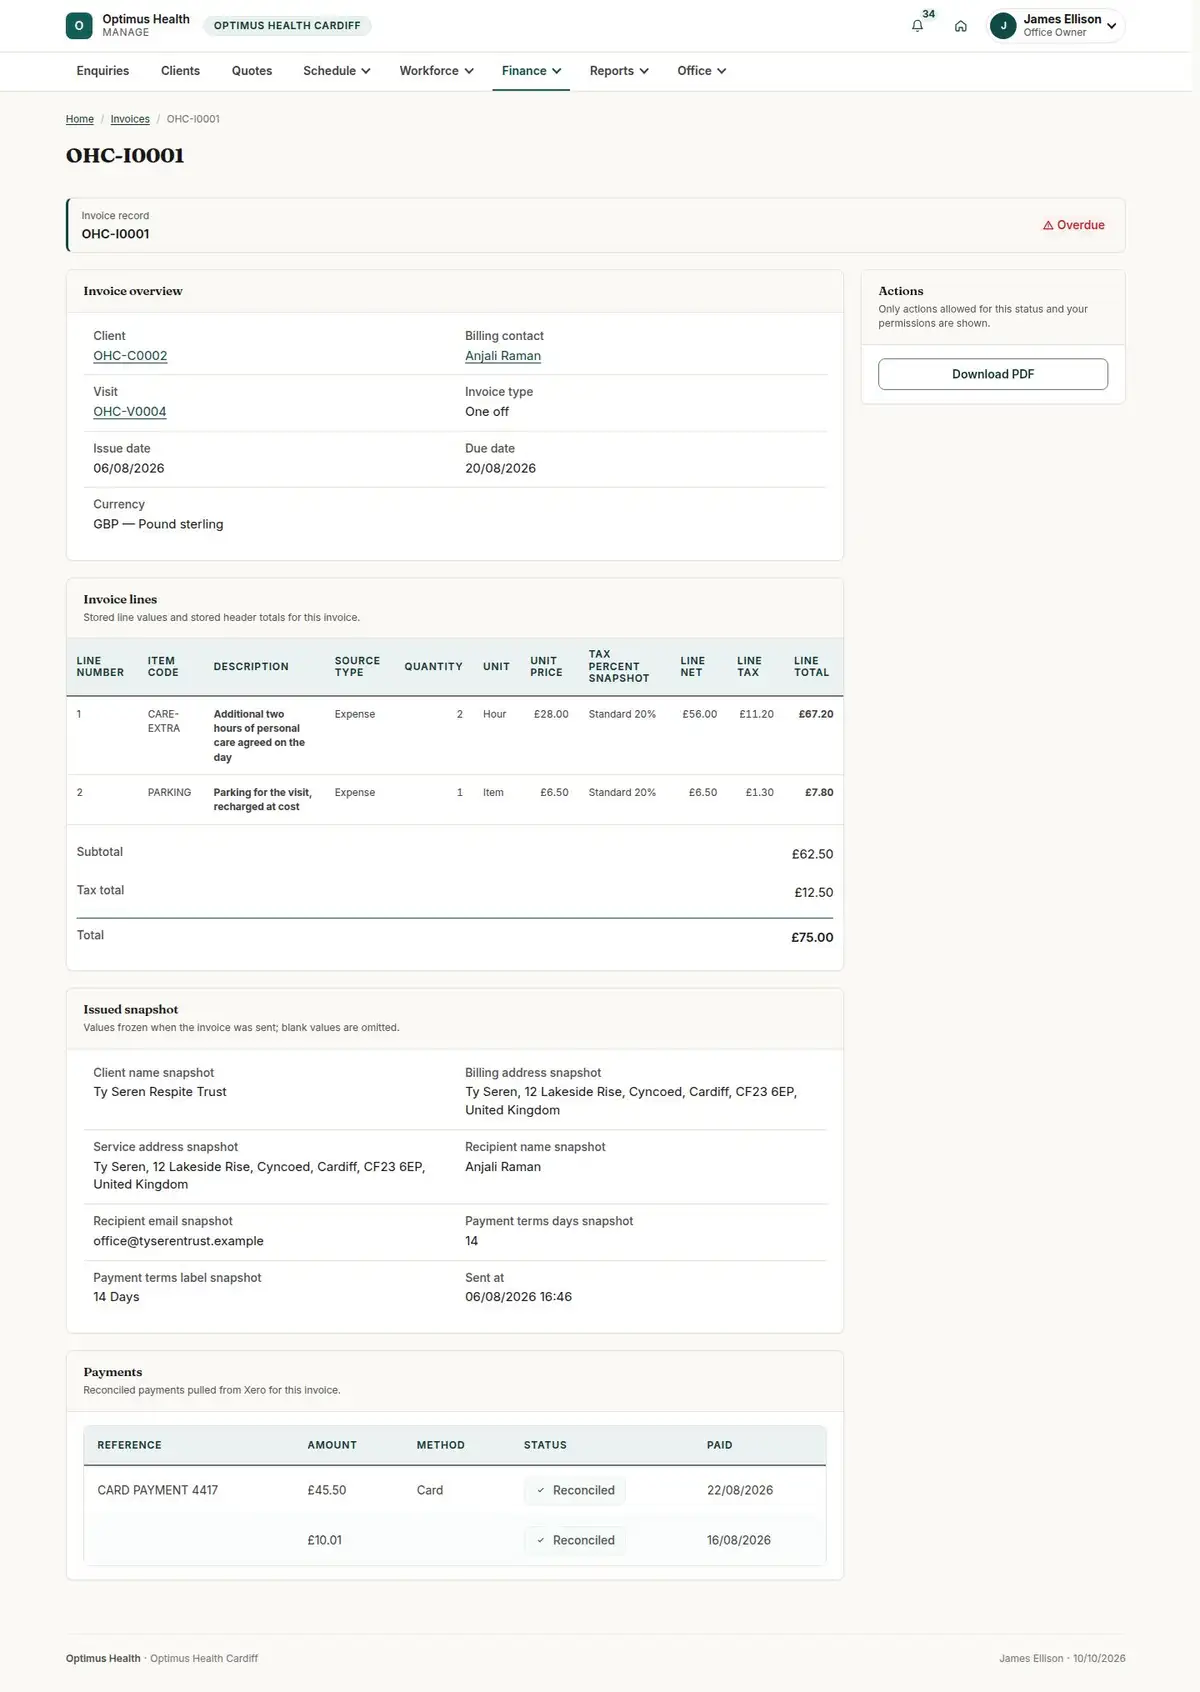Expand the Schedule menu
The width and height of the screenshot is (1200, 1692).
click(337, 71)
